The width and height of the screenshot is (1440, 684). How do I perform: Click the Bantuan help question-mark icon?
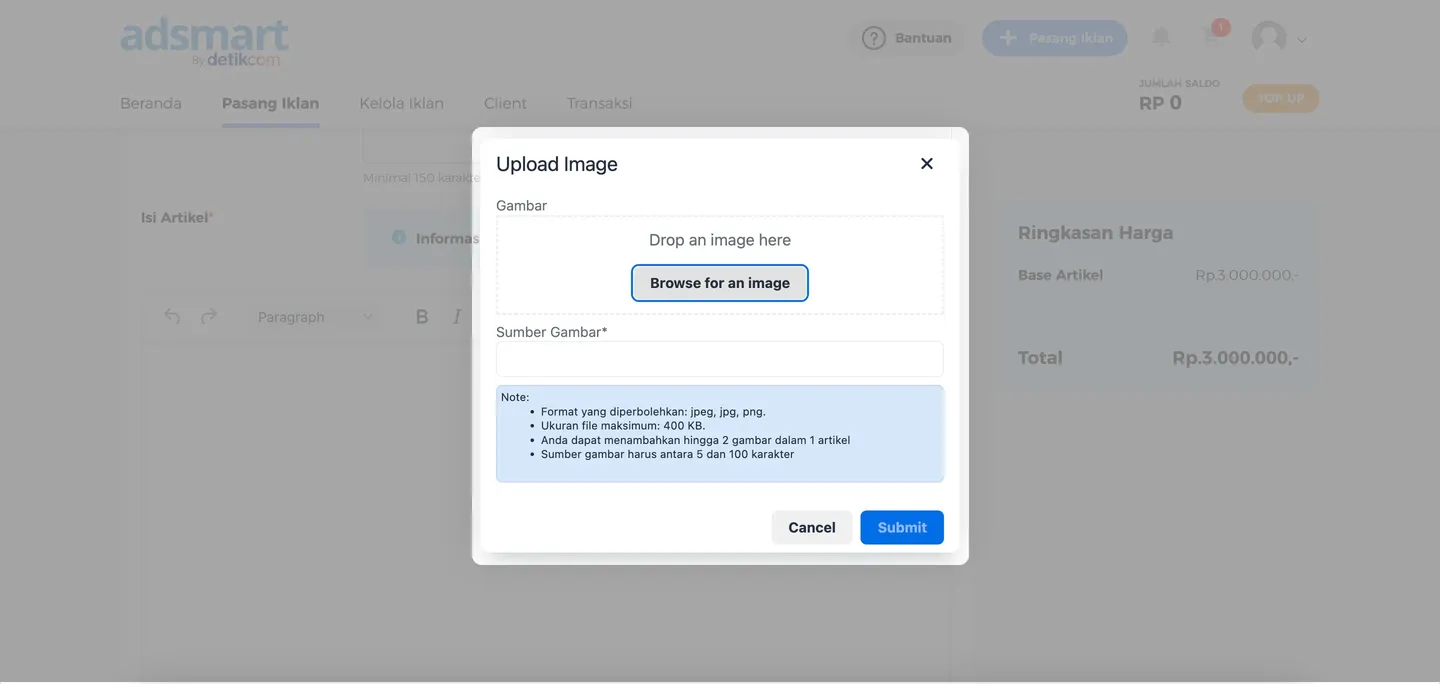pyautogui.click(x=874, y=38)
